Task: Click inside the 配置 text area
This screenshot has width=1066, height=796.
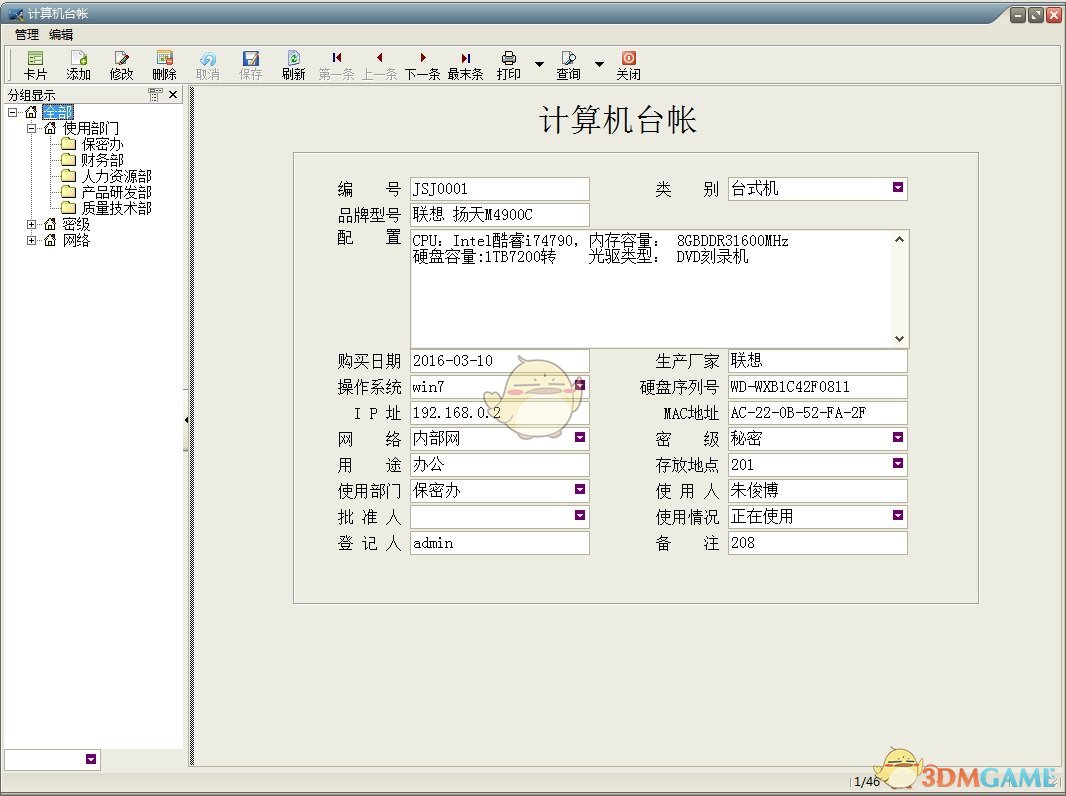Action: 651,289
